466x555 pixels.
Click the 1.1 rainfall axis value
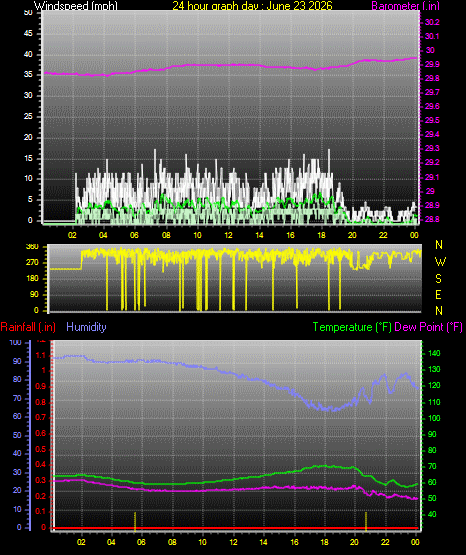click(x=41, y=355)
